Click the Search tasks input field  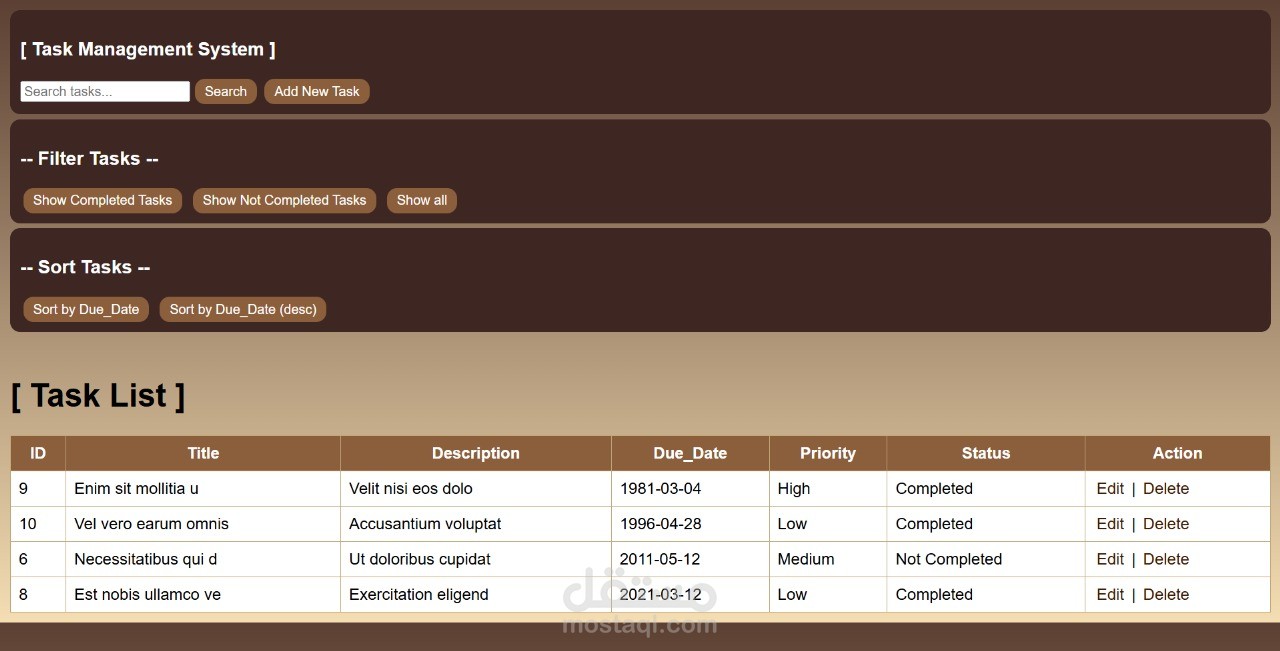point(105,91)
